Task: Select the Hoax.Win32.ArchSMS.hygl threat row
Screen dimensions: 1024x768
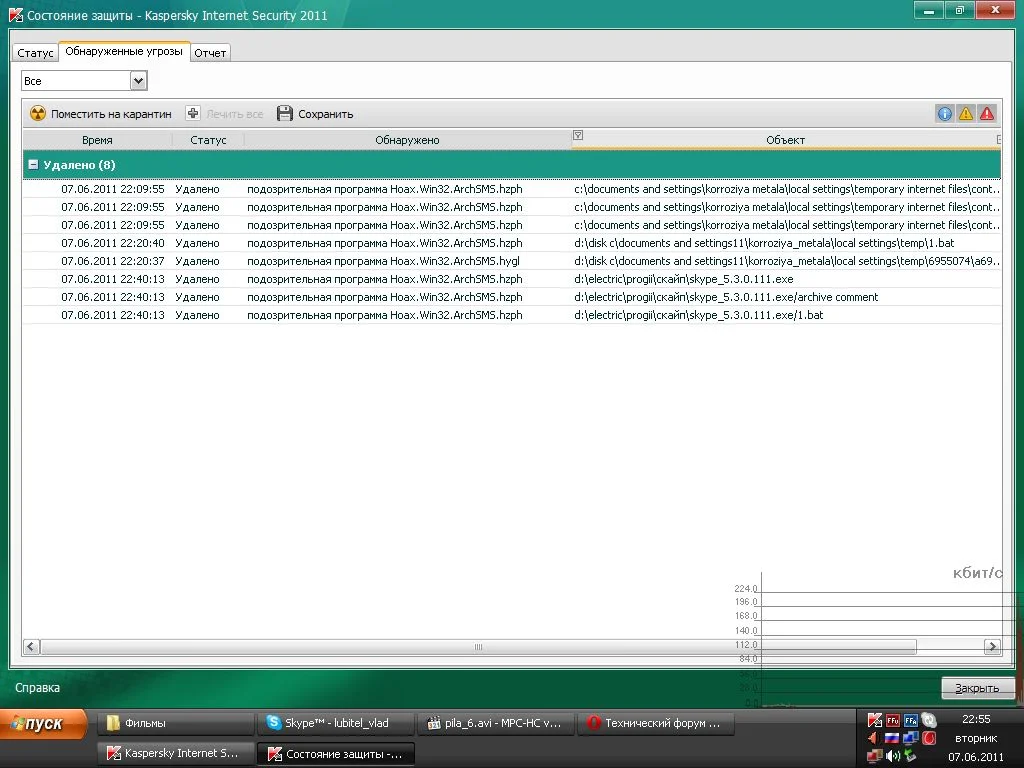Action: pos(512,261)
